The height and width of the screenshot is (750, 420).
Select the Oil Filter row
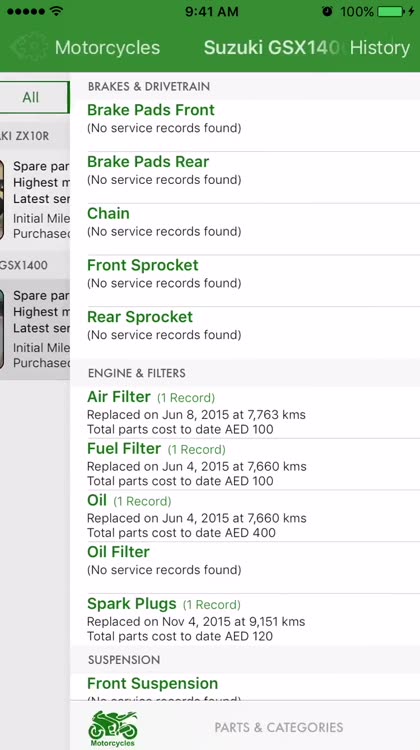pyautogui.click(x=245, y=567)
